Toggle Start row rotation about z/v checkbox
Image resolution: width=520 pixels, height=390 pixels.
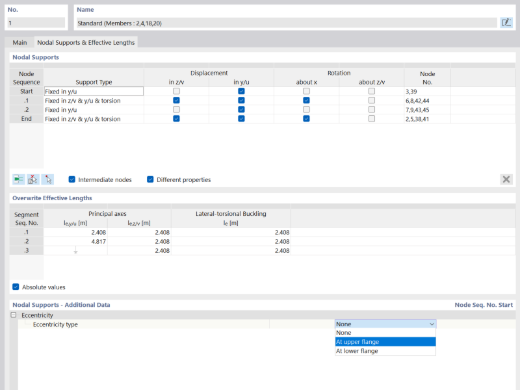point(371,91)
